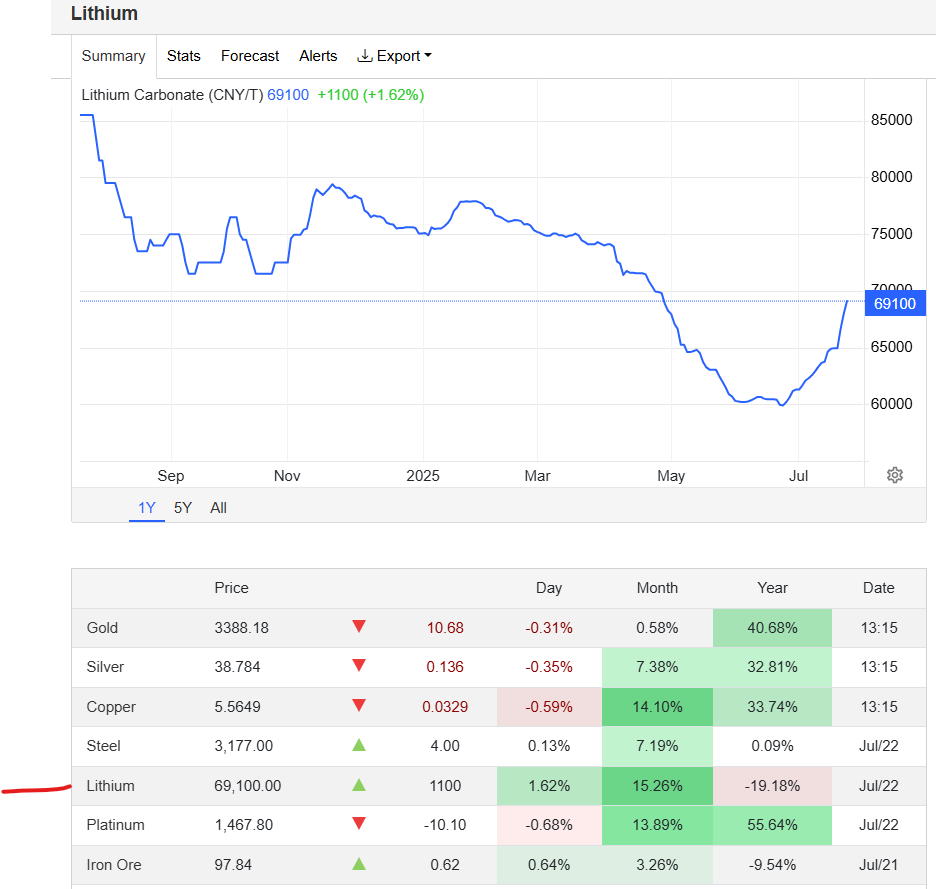Switch chart range to 5Y
Viewport: 936px width, 889px height.
pyautogui.click(x=183, y=508)
